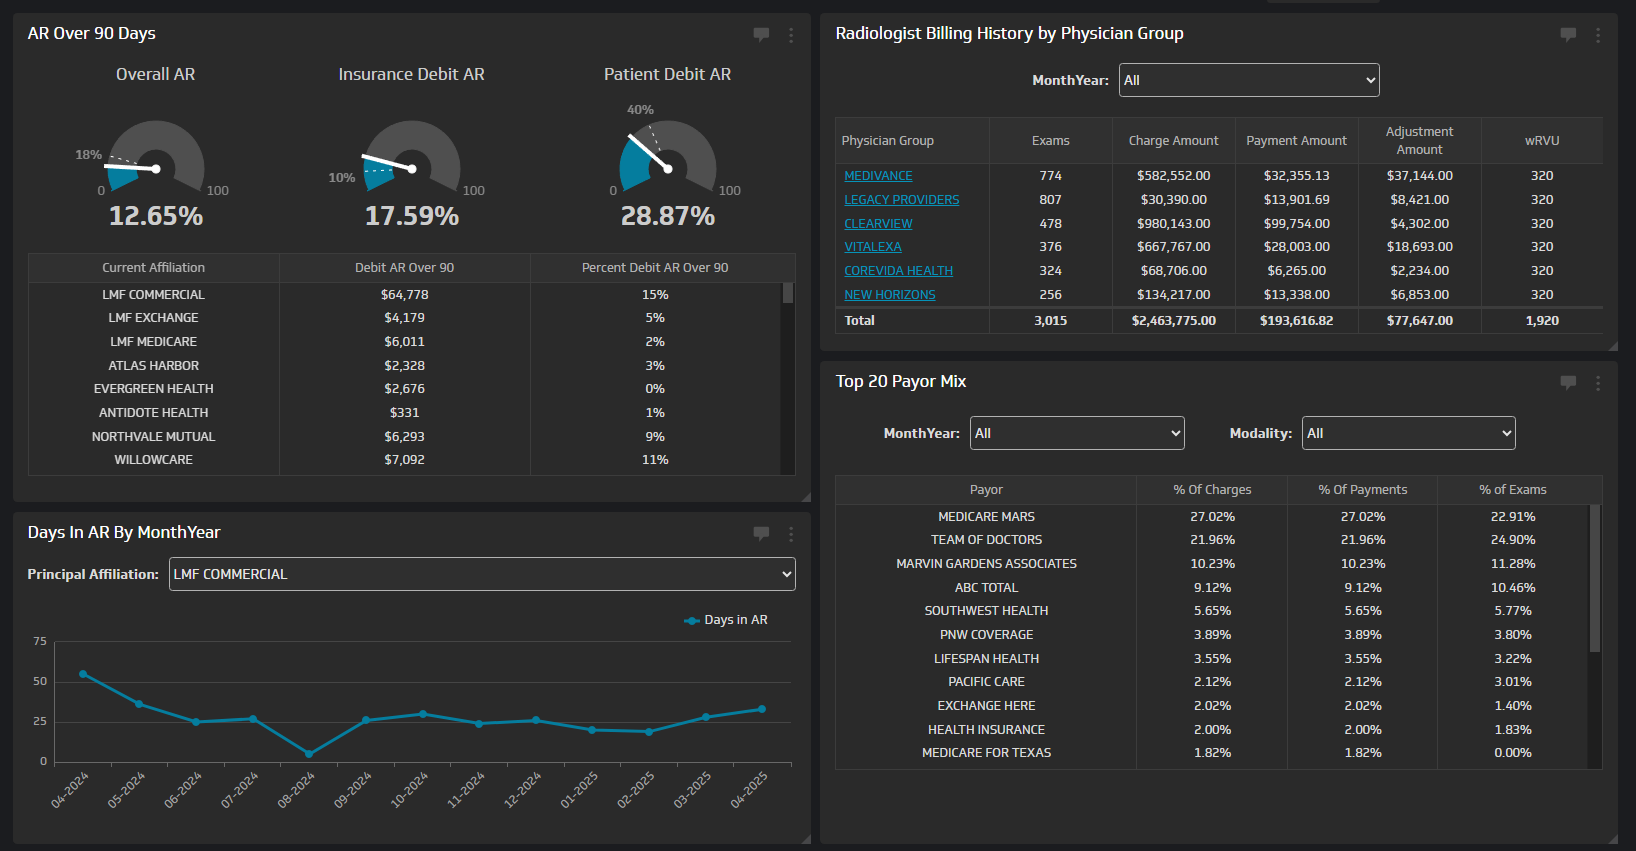Sort by Payment Amount column header
1636x851 pixels.
tap(1297, 141)
